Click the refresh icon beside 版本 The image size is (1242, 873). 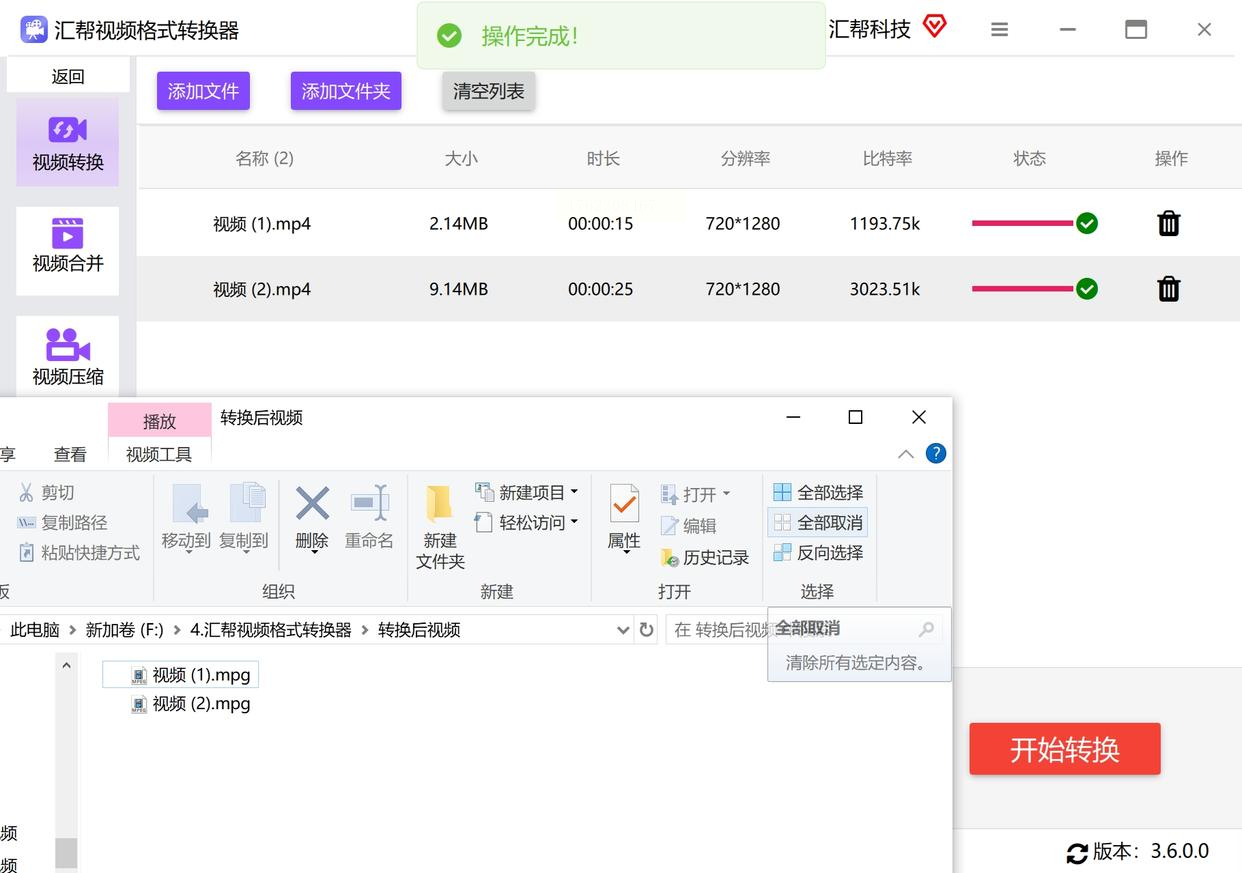pos(1076,853)
